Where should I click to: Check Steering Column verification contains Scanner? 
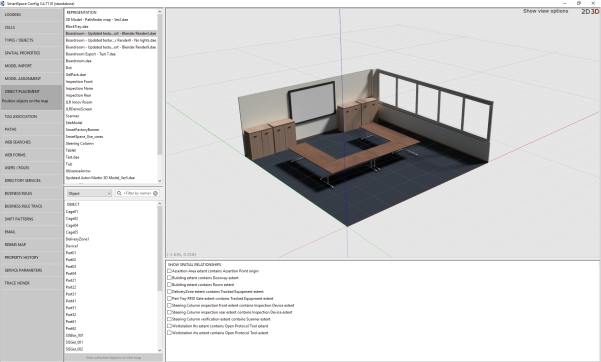[169, 319]
